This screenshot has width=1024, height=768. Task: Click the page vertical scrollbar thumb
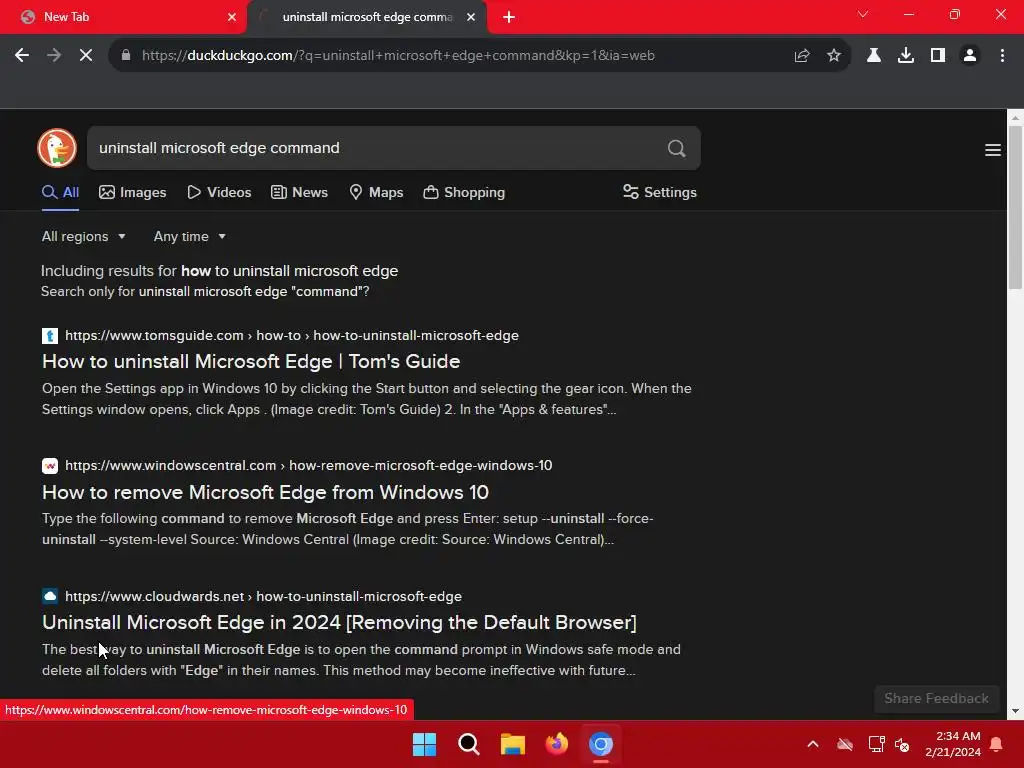1015,207
